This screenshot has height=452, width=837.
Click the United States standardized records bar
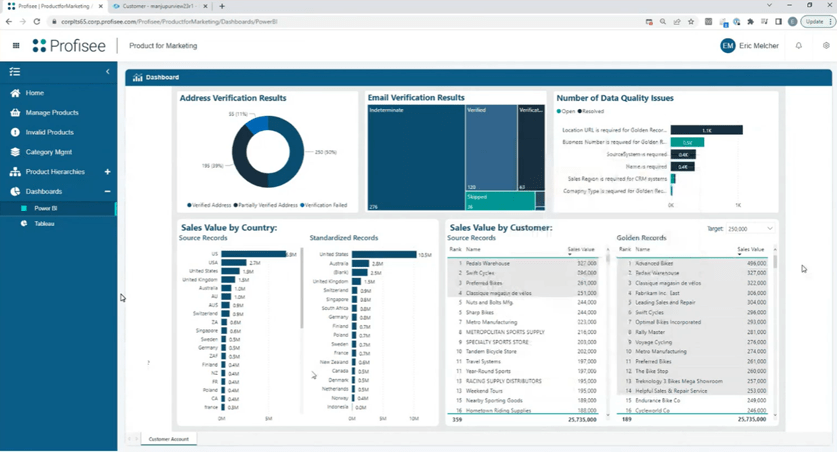[x=384, y=255]
